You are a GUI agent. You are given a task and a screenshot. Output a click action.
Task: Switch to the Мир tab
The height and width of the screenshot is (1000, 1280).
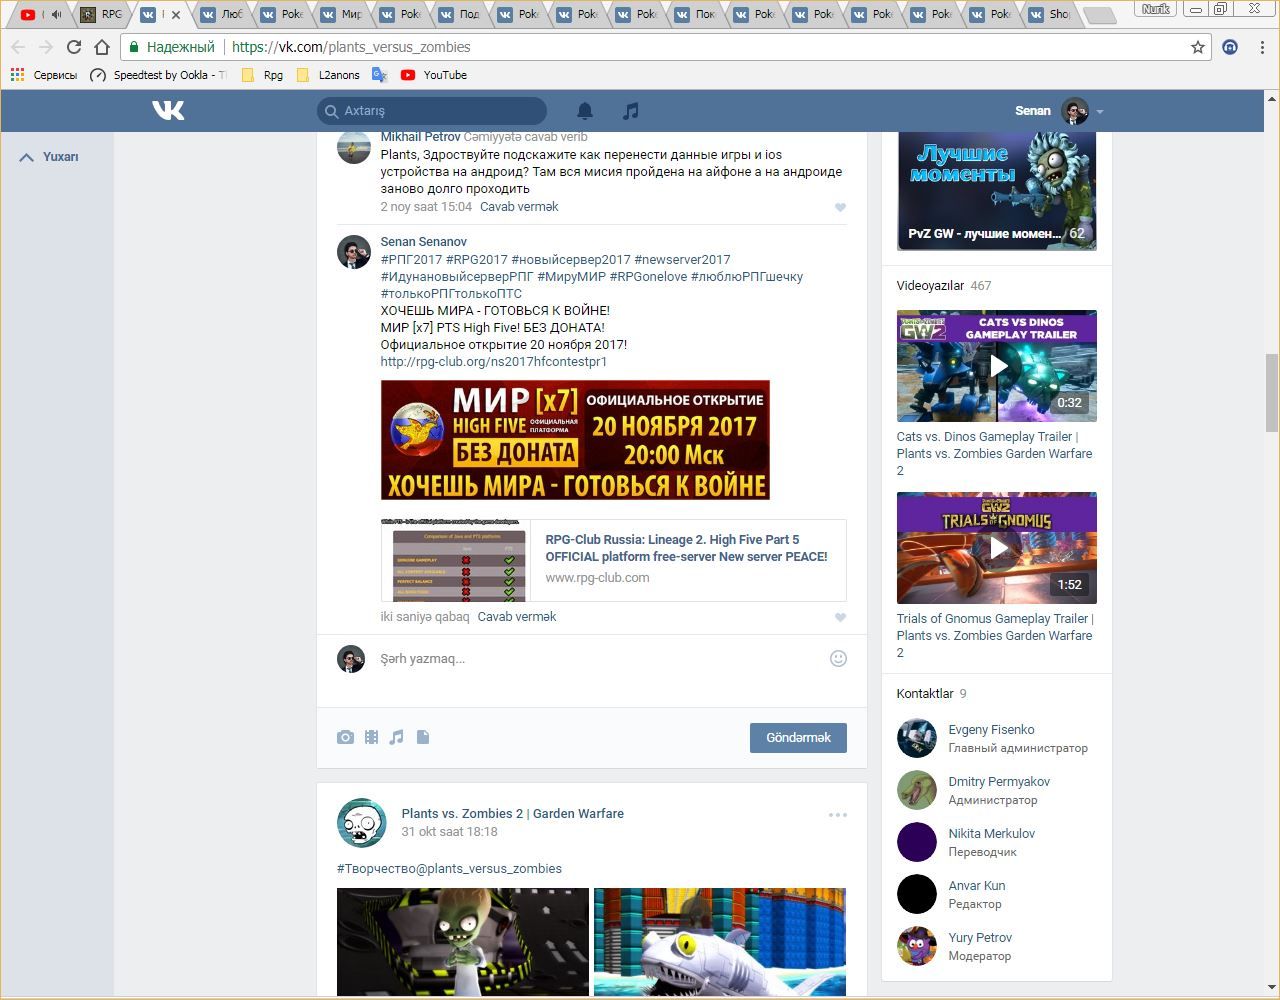click(340, 15)
